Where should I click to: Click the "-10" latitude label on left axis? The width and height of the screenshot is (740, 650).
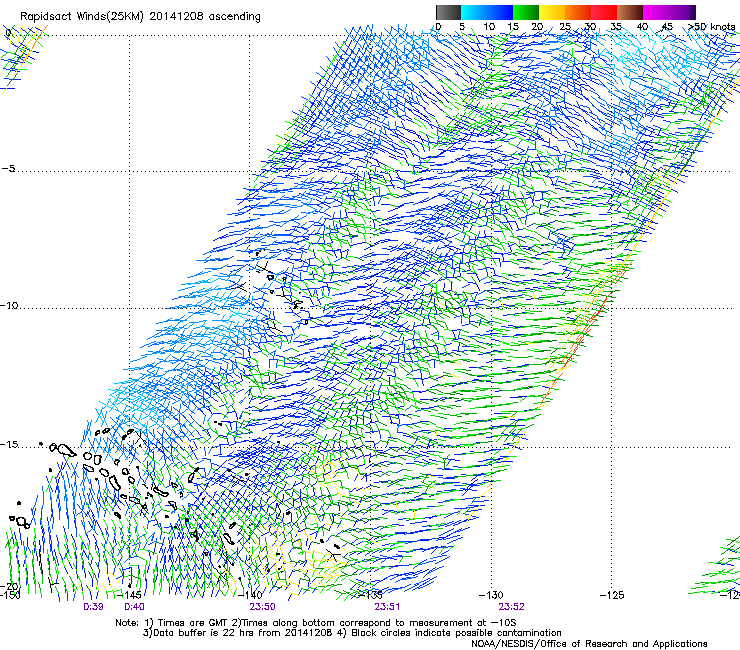tap(9, 305)
